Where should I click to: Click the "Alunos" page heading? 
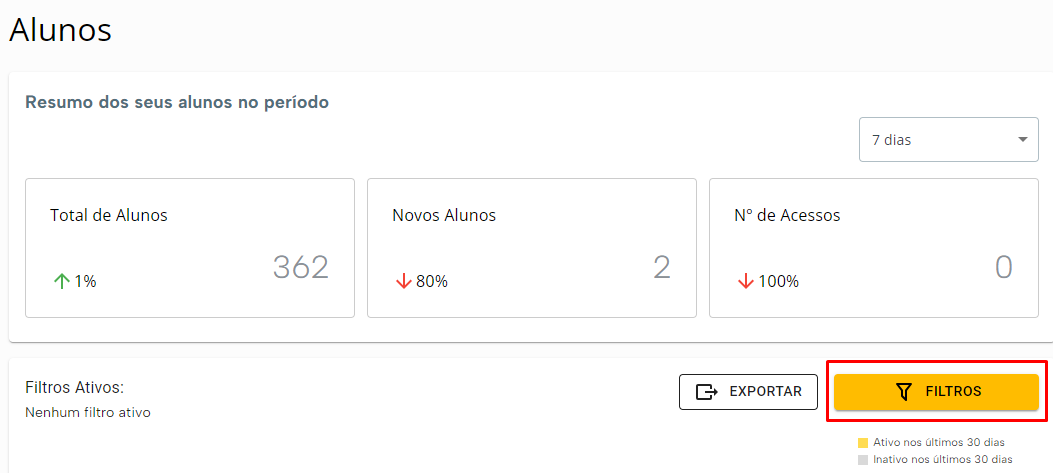(60, 30)
